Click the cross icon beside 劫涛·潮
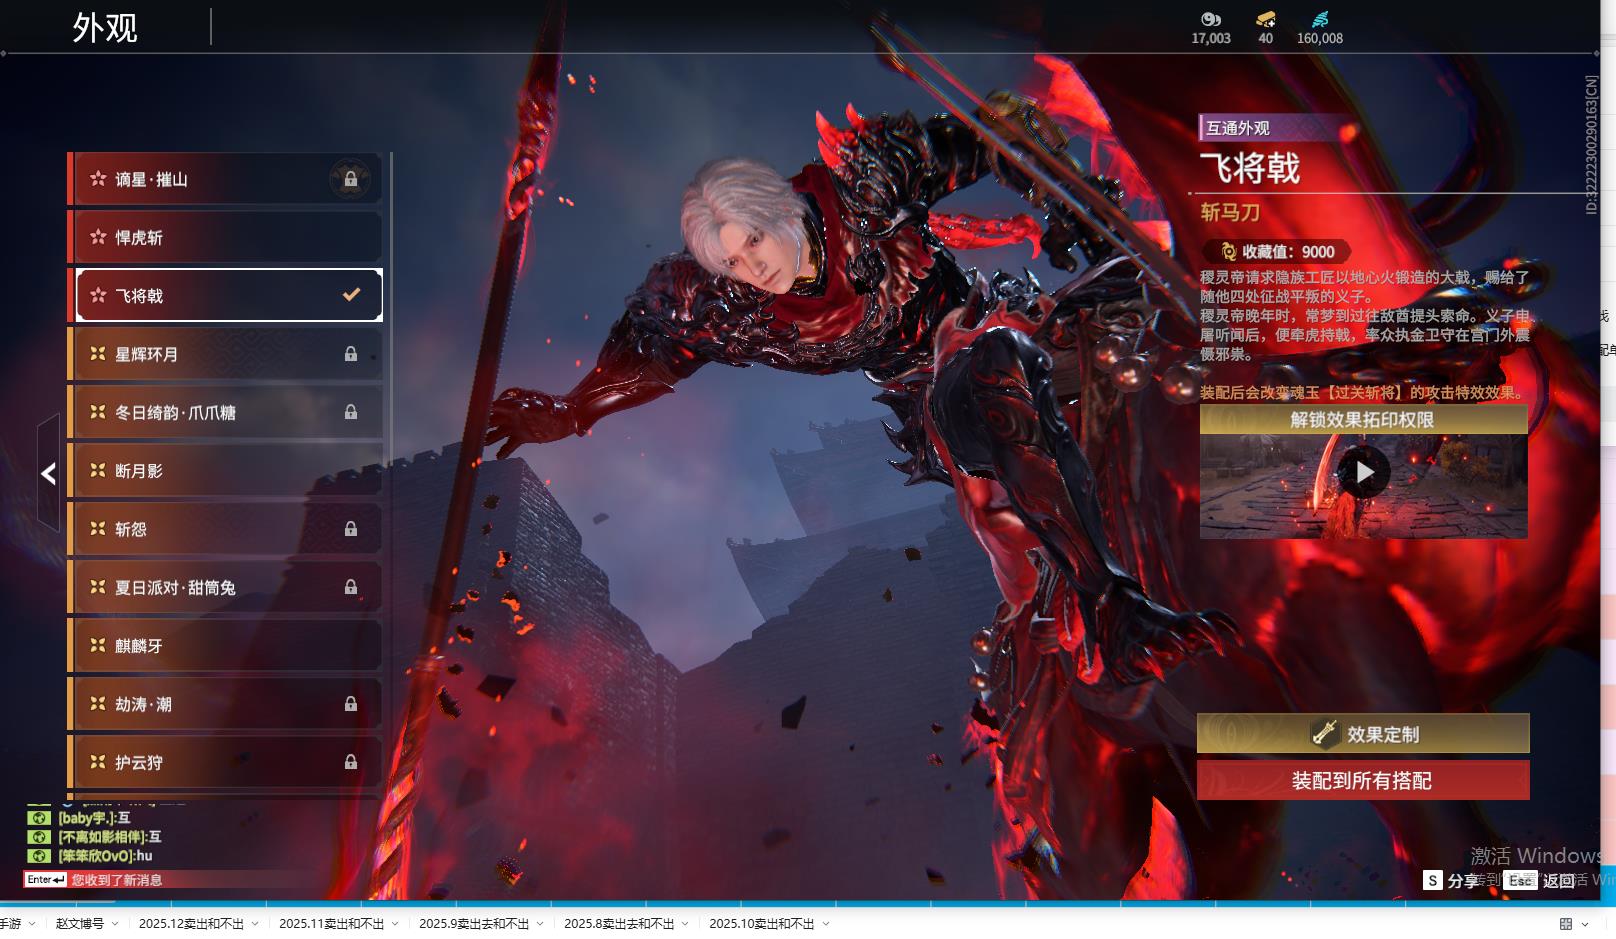1616x939 pixels. point(98,703)
